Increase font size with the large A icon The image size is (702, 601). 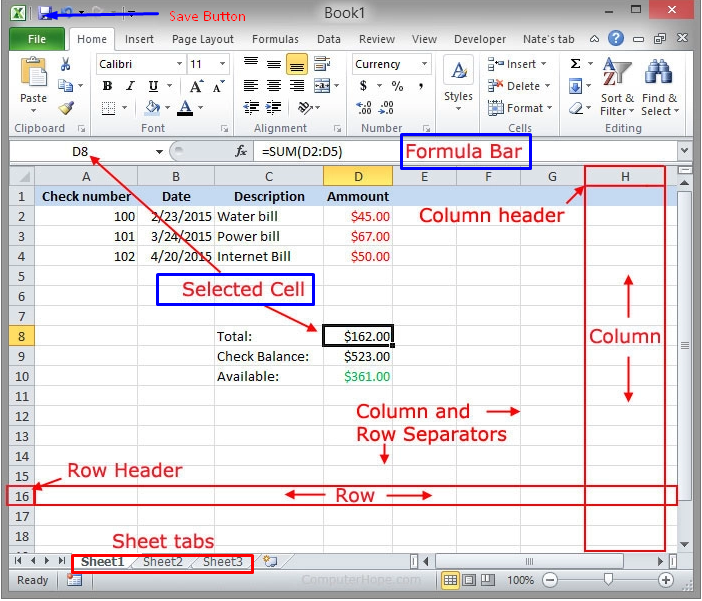[x=196, y=86]
